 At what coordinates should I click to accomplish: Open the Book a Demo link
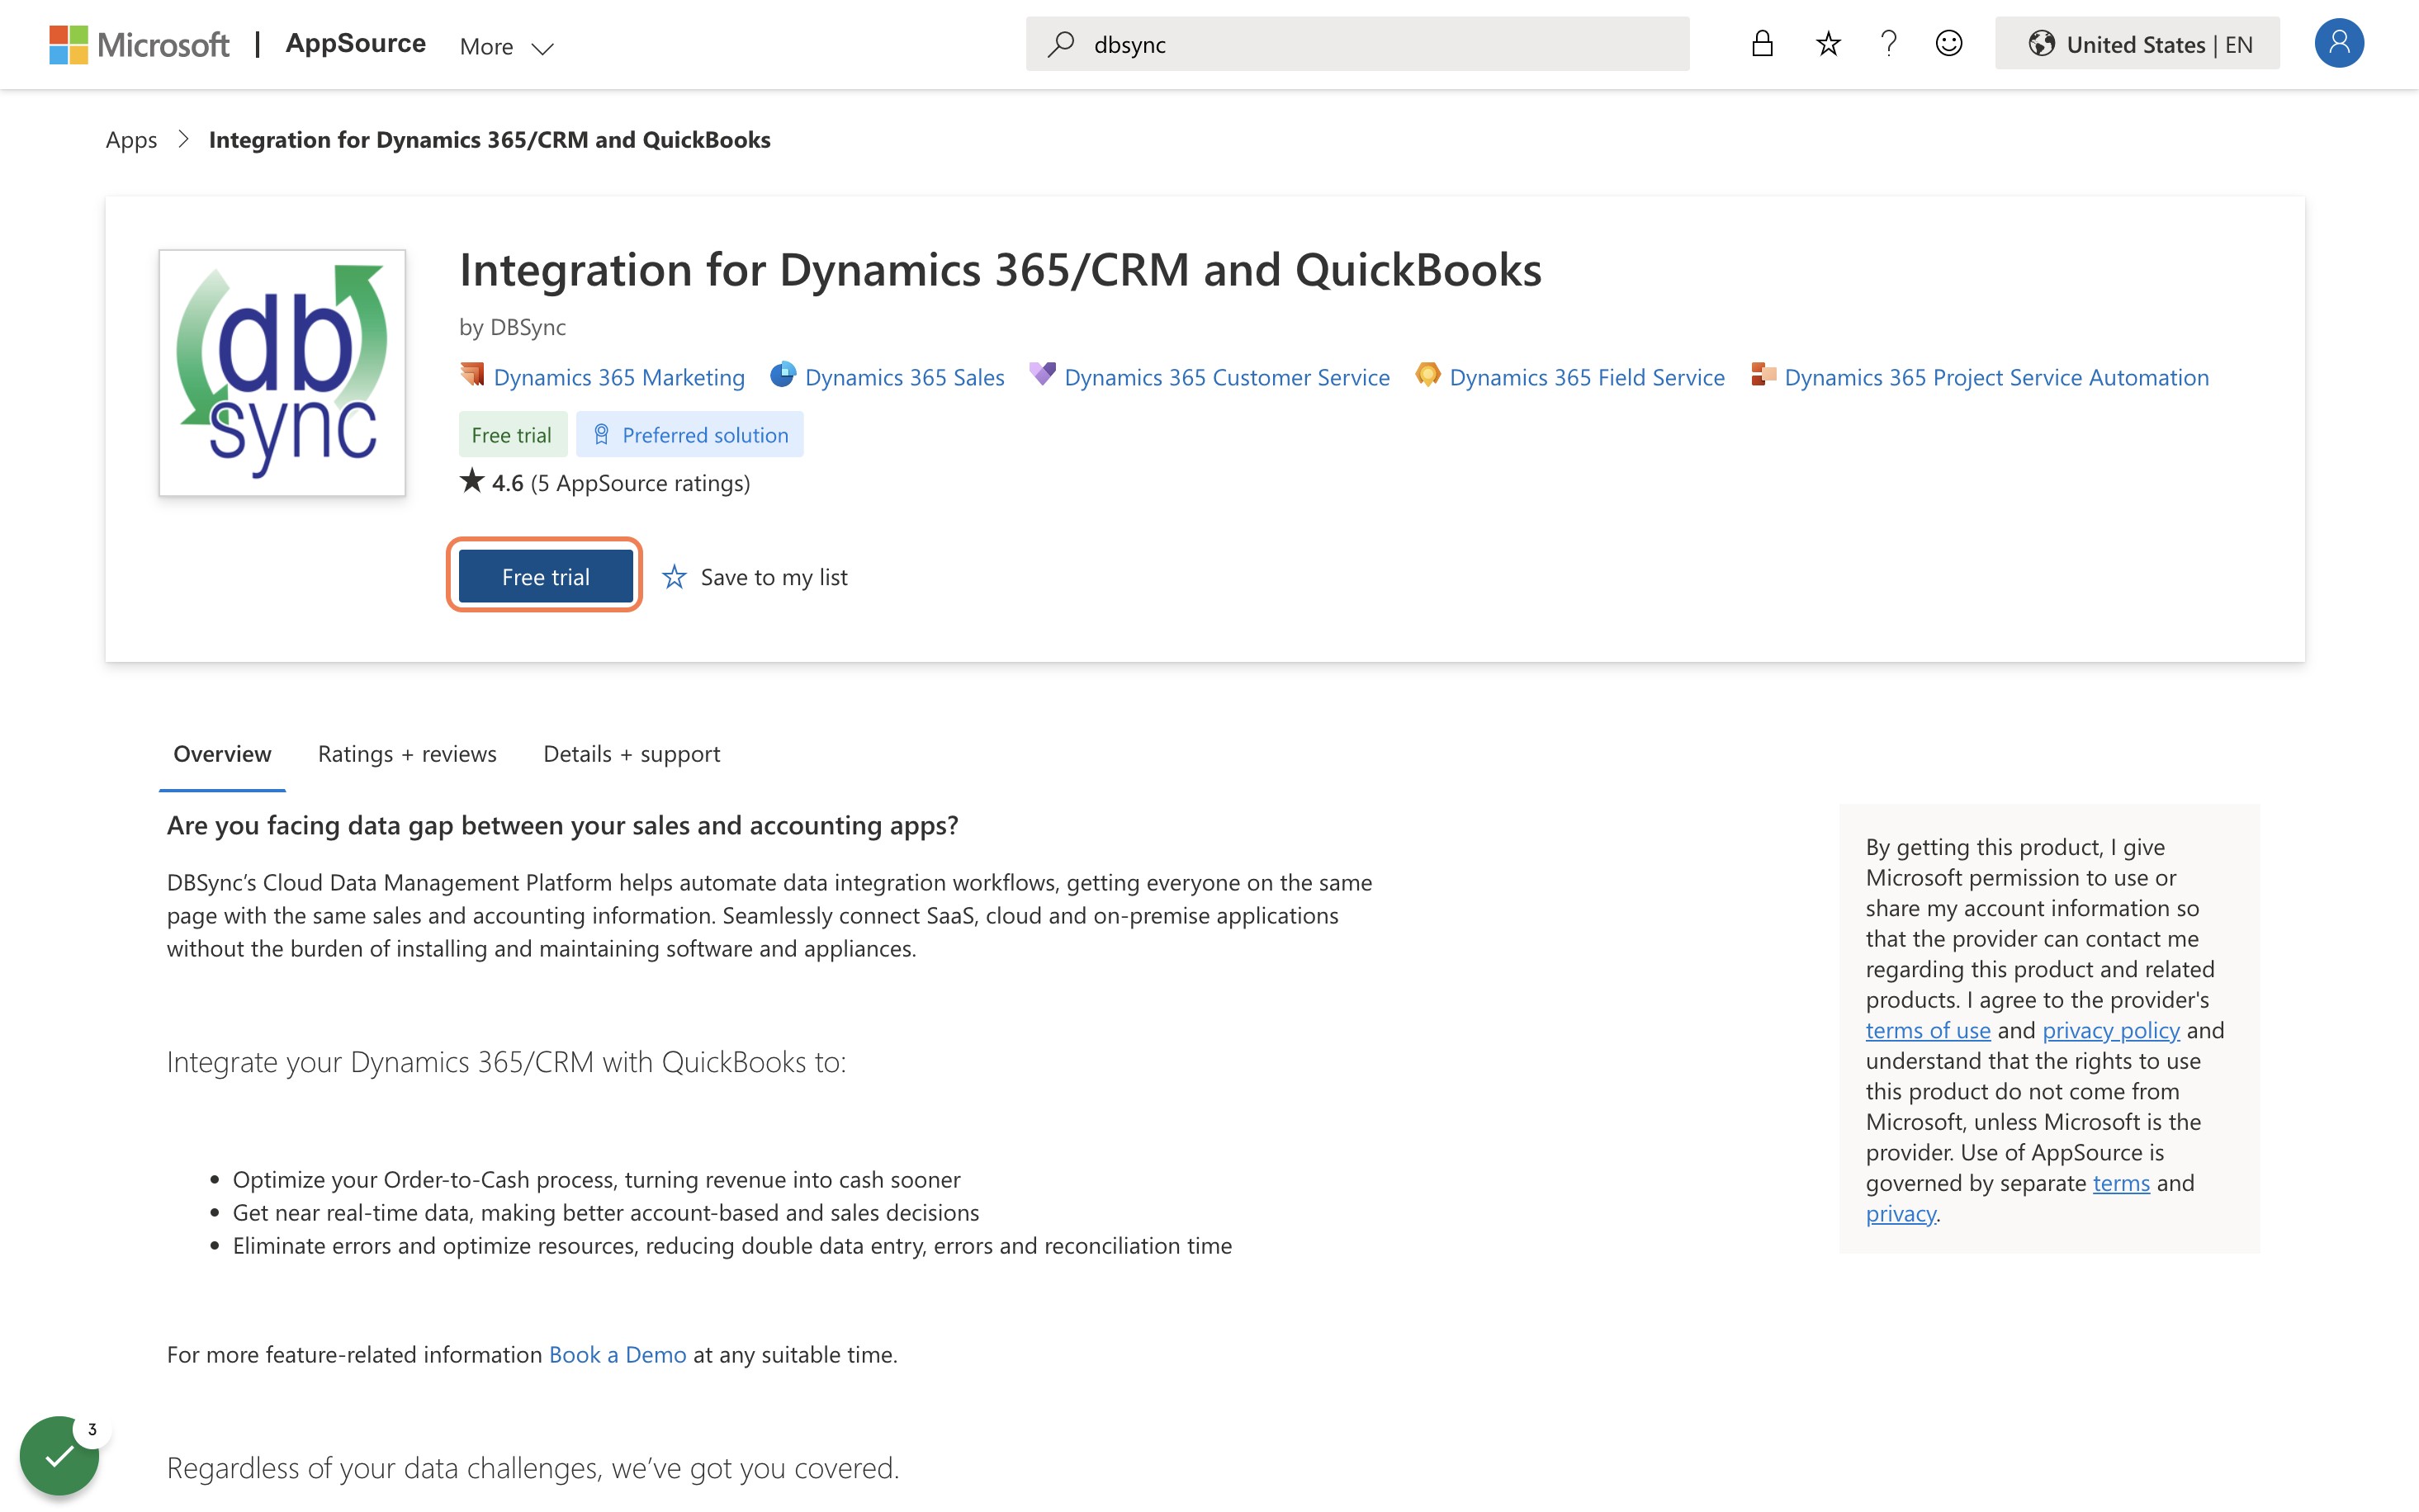point(617,1354)
